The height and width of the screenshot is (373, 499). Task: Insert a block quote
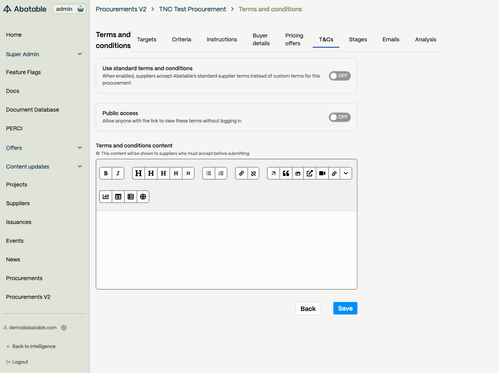[286, 173]
